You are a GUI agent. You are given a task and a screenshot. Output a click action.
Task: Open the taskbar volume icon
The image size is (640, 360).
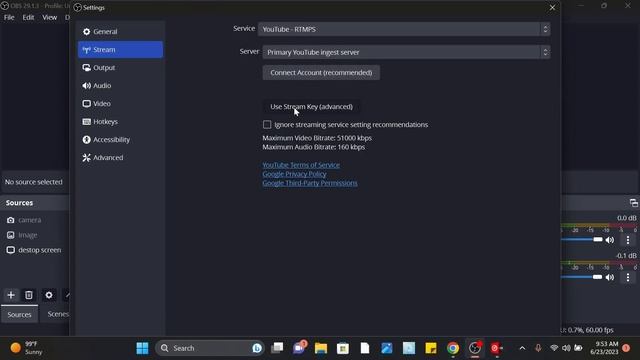coord(566,348)
